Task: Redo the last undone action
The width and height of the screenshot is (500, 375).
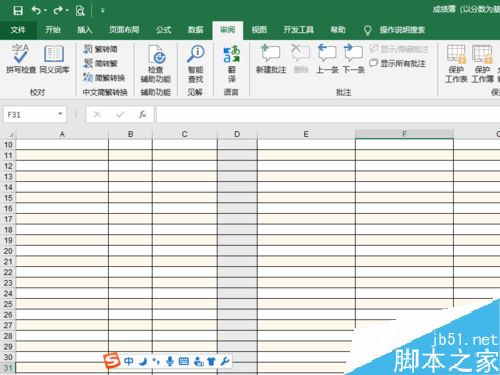Action: tap(58, 10)
